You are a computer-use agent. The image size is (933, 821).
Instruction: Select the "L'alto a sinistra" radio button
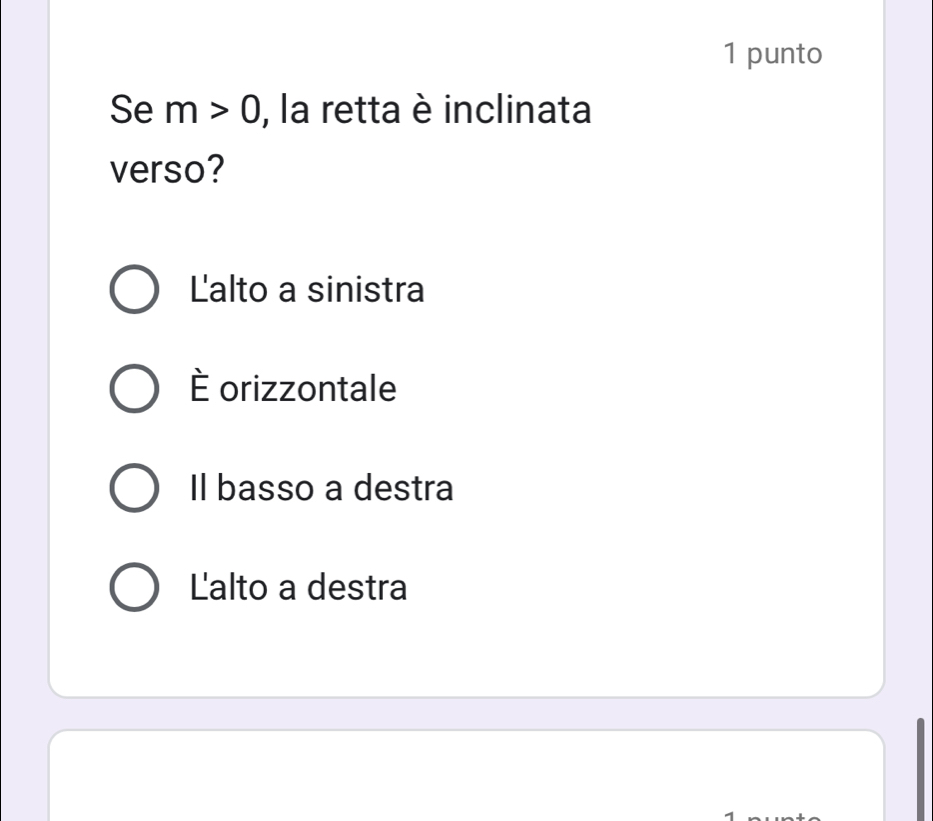point(132,291)
